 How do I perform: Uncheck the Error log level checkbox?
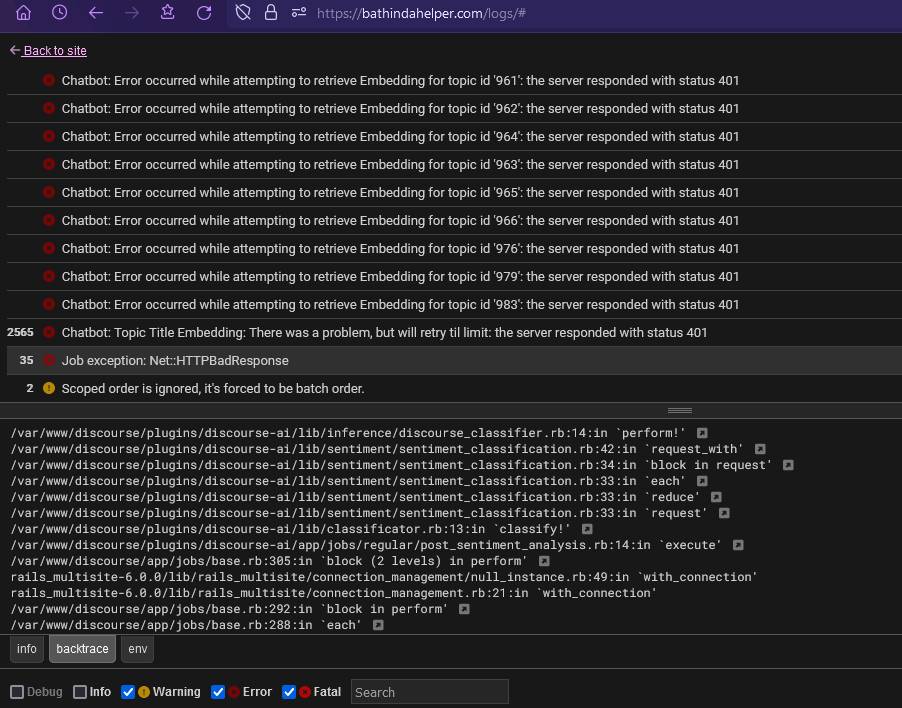click(218, 692)
